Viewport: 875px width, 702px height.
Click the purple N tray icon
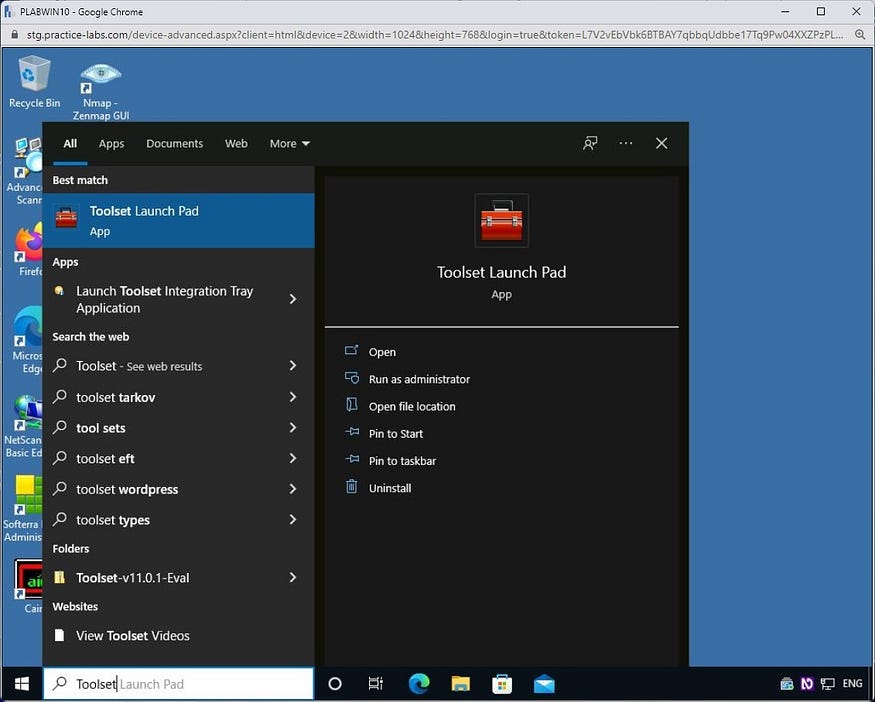807,684
